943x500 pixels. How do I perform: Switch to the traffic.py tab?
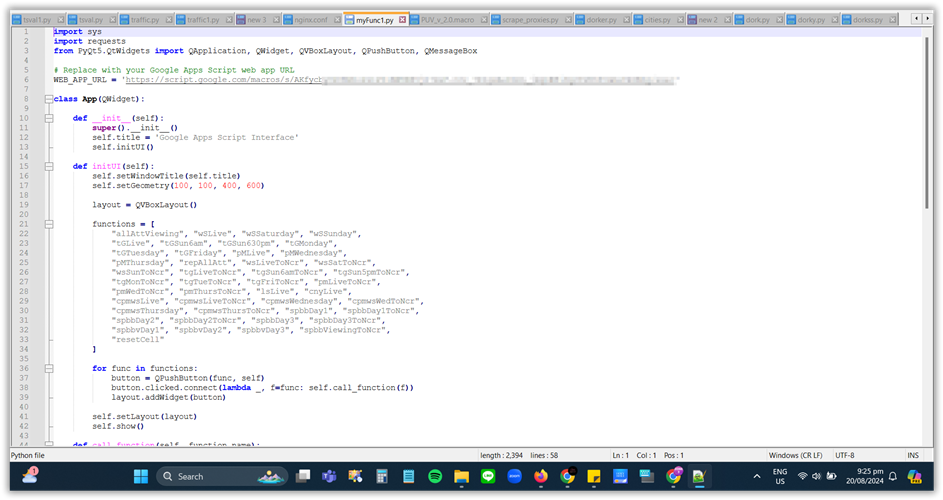(x=145, y=20)
